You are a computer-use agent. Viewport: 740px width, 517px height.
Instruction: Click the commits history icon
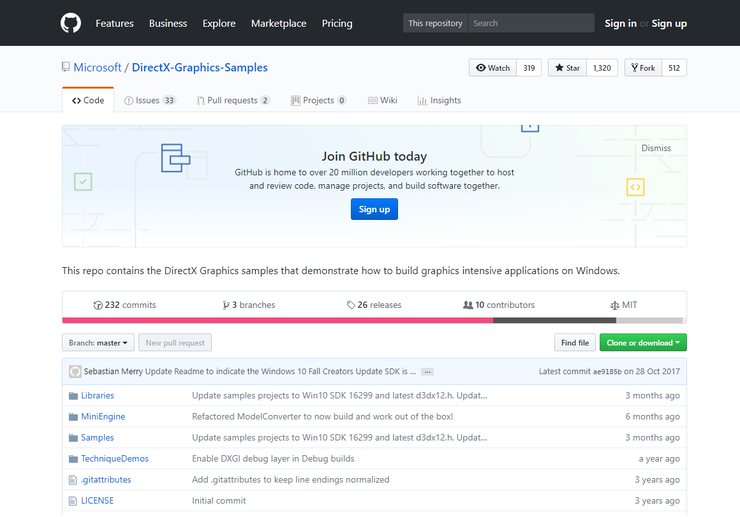coord(98,305)
